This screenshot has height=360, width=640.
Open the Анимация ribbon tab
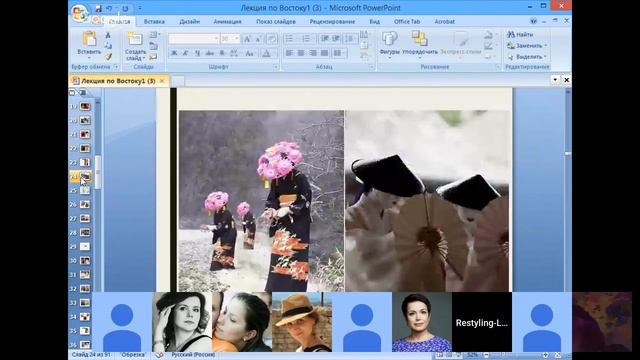(227, 21)
